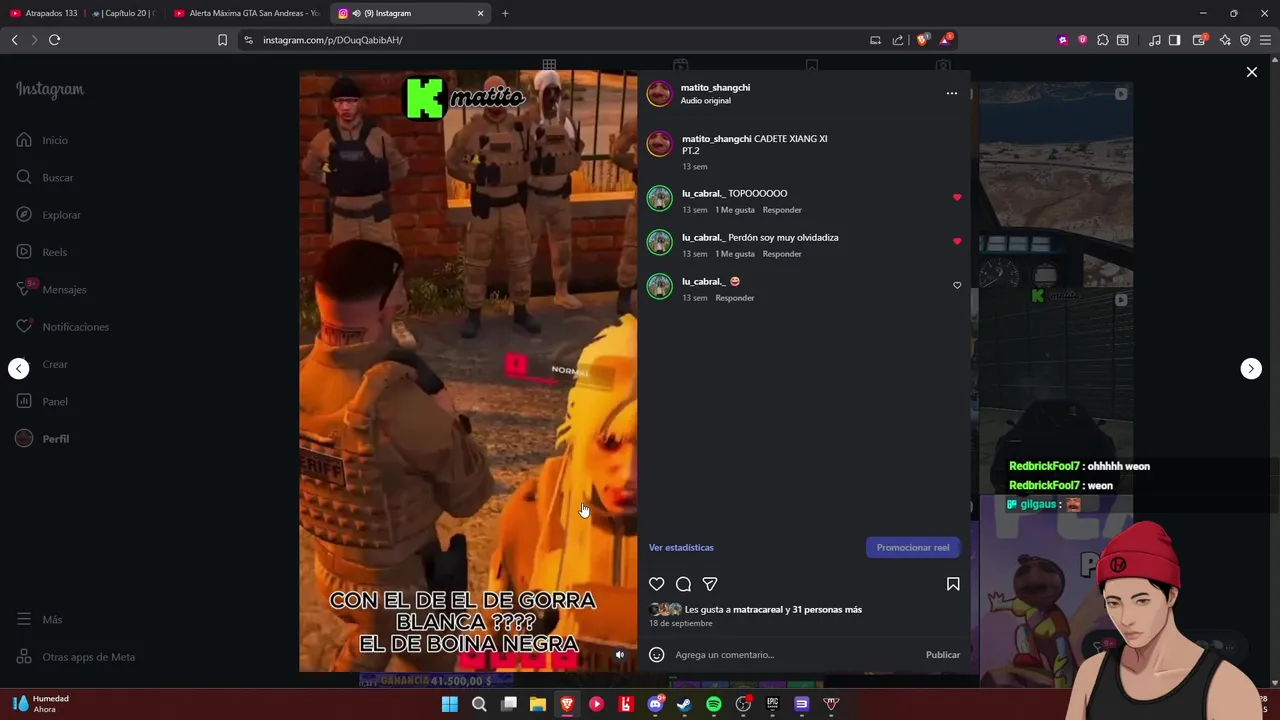Open Brave Shields lion icon
This screenshot has width=1280, height=720.
[922, 40]
